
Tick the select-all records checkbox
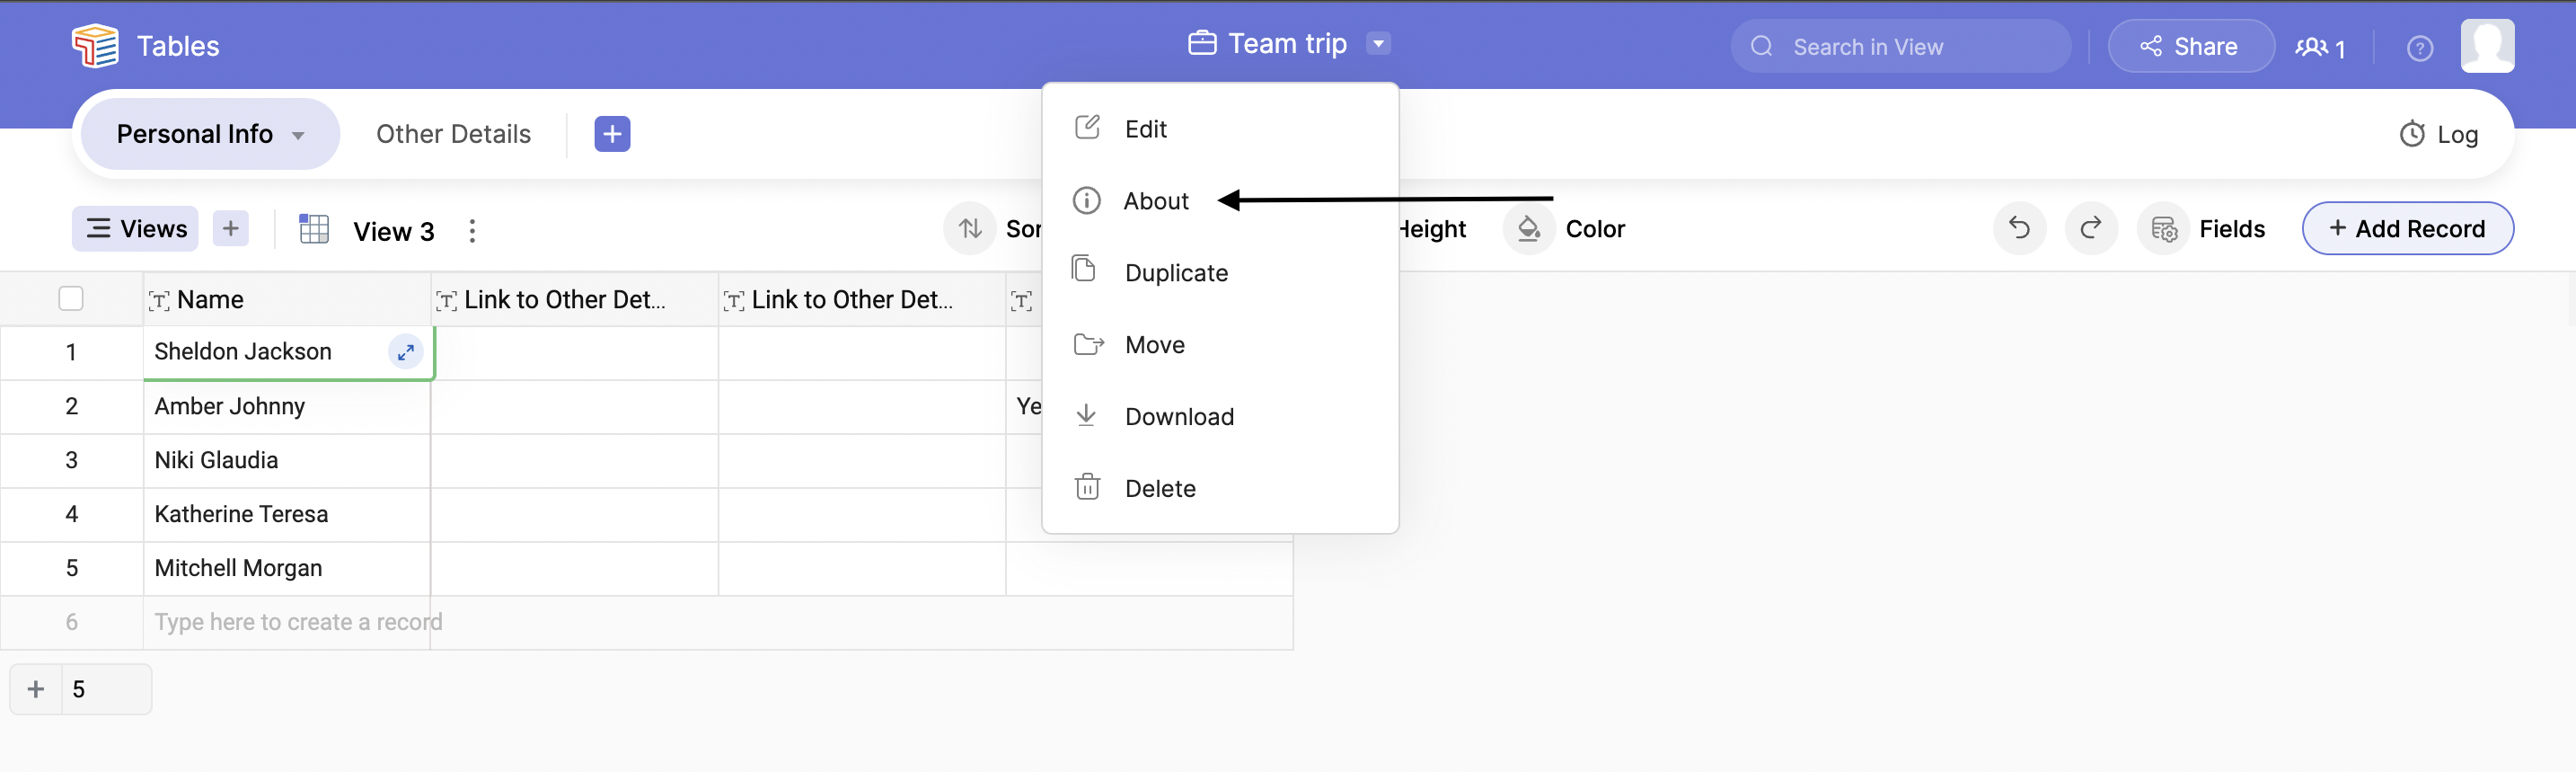pos(71,299)
